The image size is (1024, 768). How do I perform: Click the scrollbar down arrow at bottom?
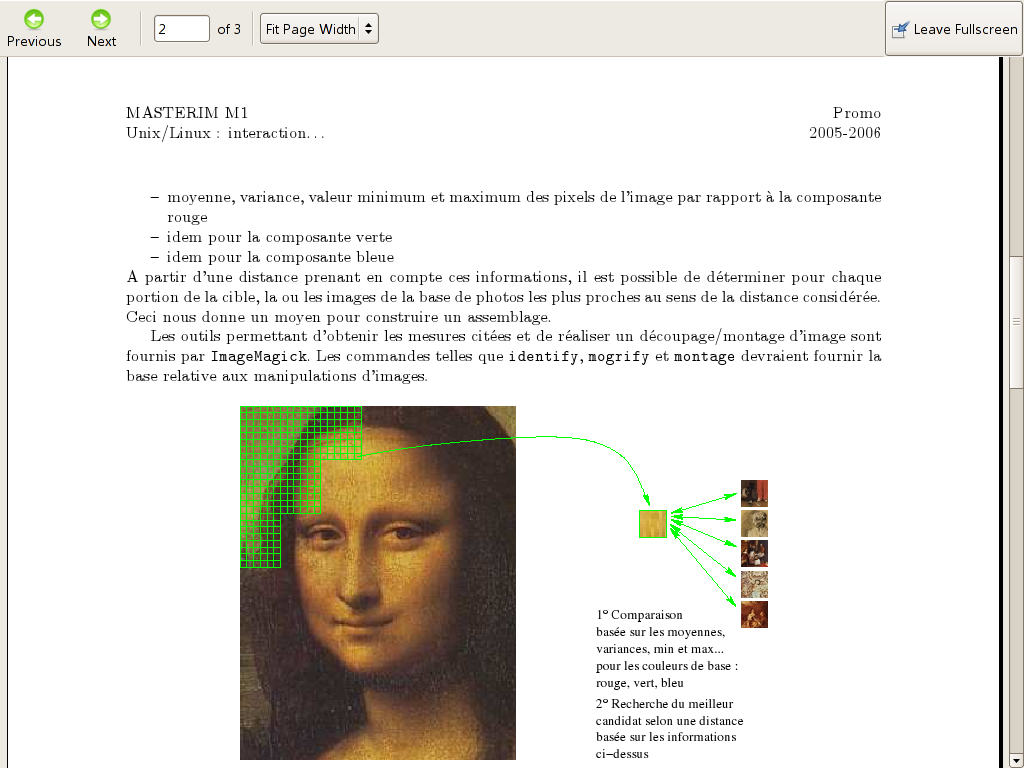pos(1016,760)
